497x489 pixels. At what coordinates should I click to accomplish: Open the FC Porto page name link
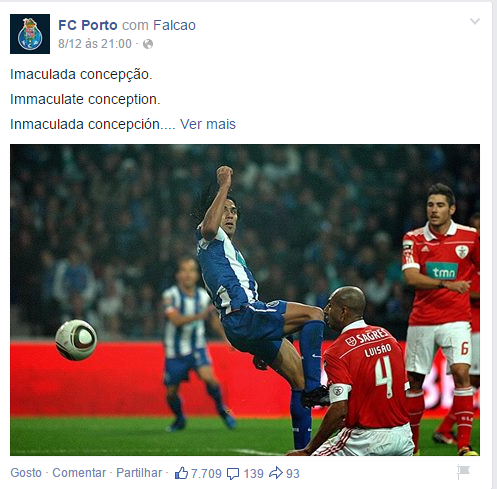click(x=88, y=25)
